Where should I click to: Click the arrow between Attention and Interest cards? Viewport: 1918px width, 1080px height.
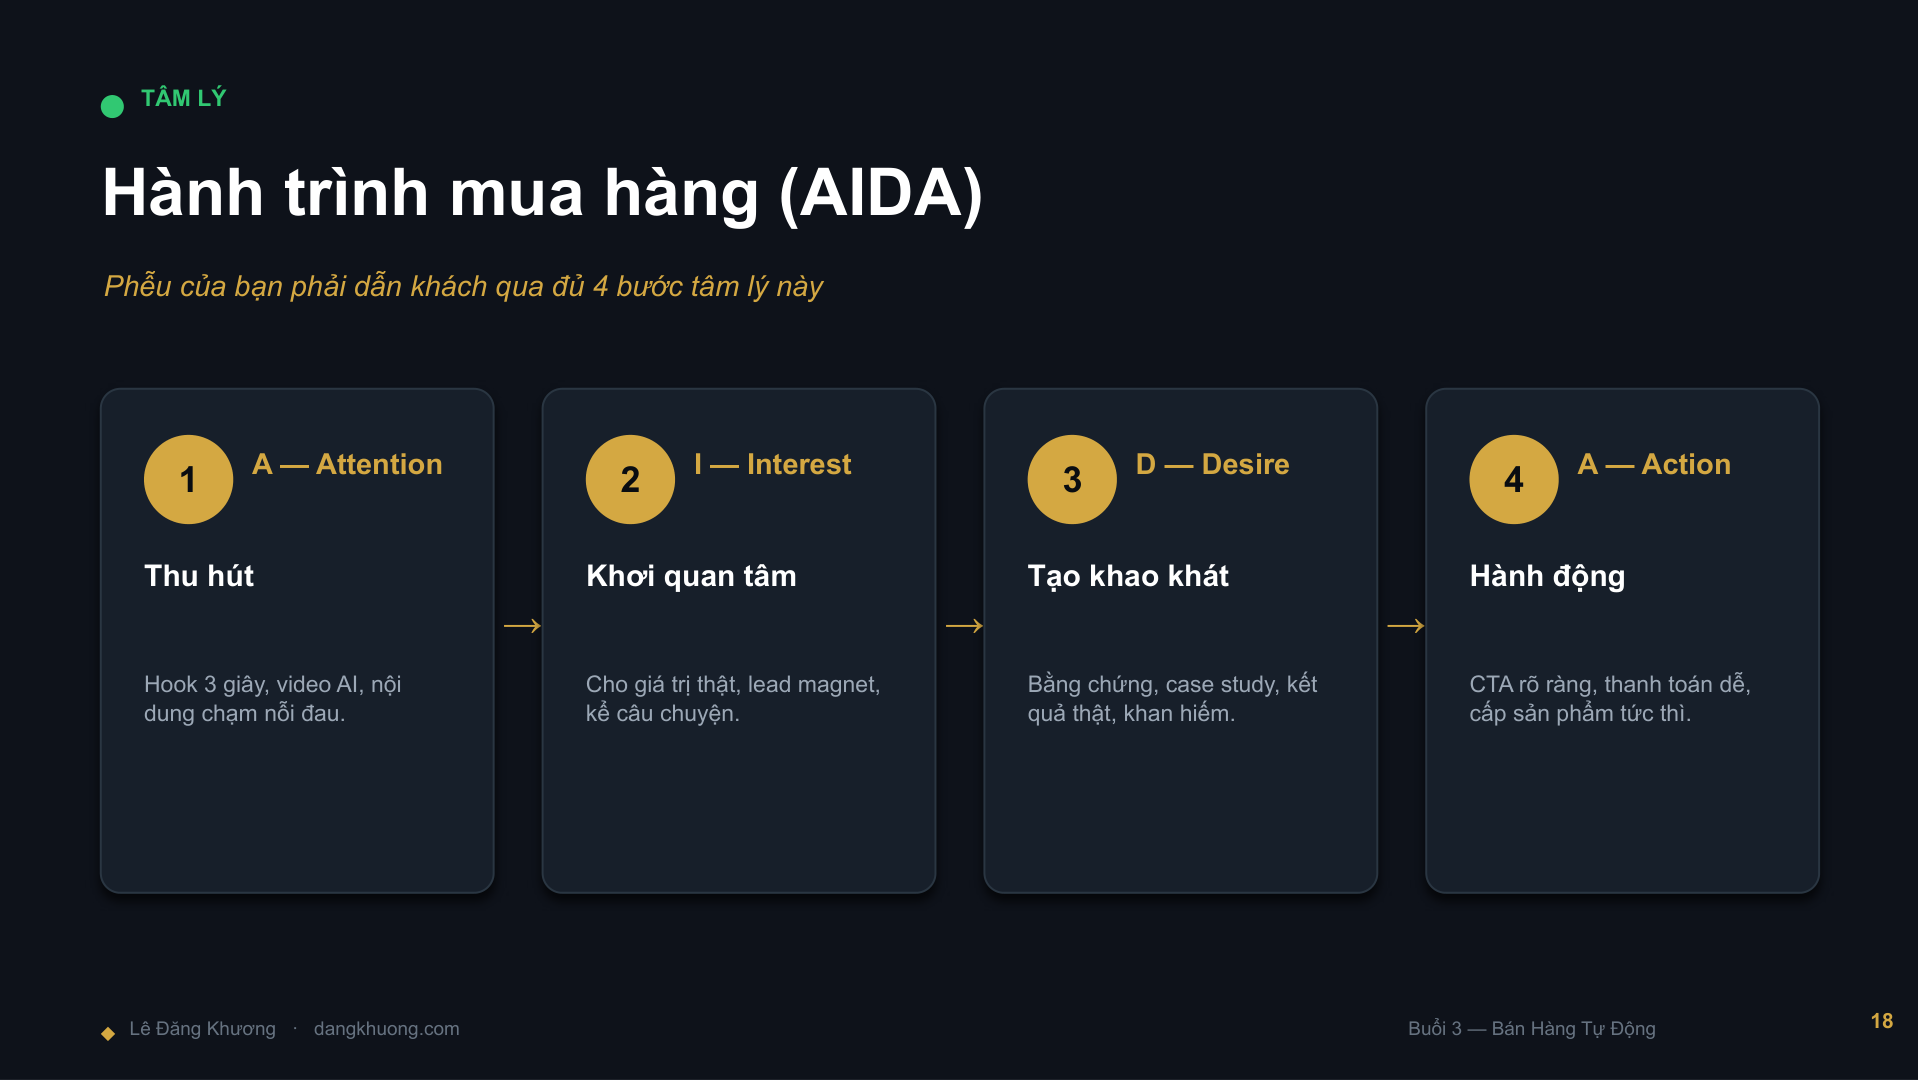click(x=522, y=626)
